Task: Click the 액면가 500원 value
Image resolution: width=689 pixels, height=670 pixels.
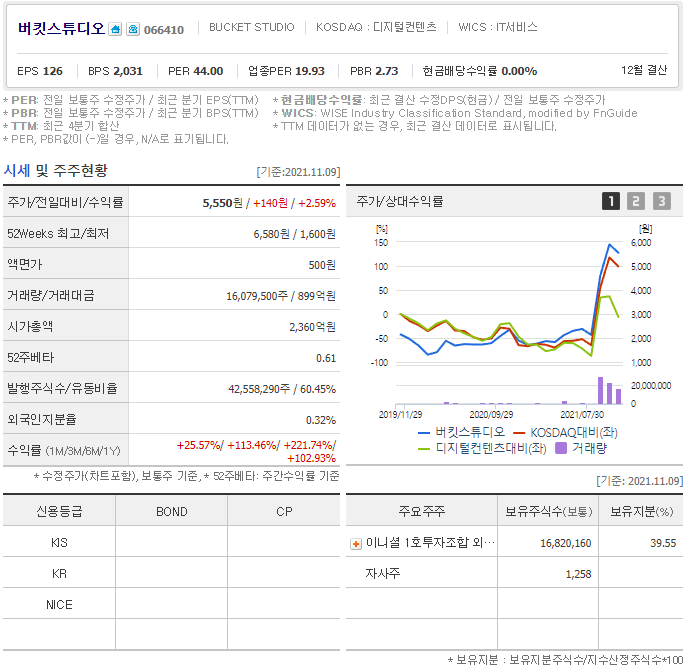Action: [322, 265]
